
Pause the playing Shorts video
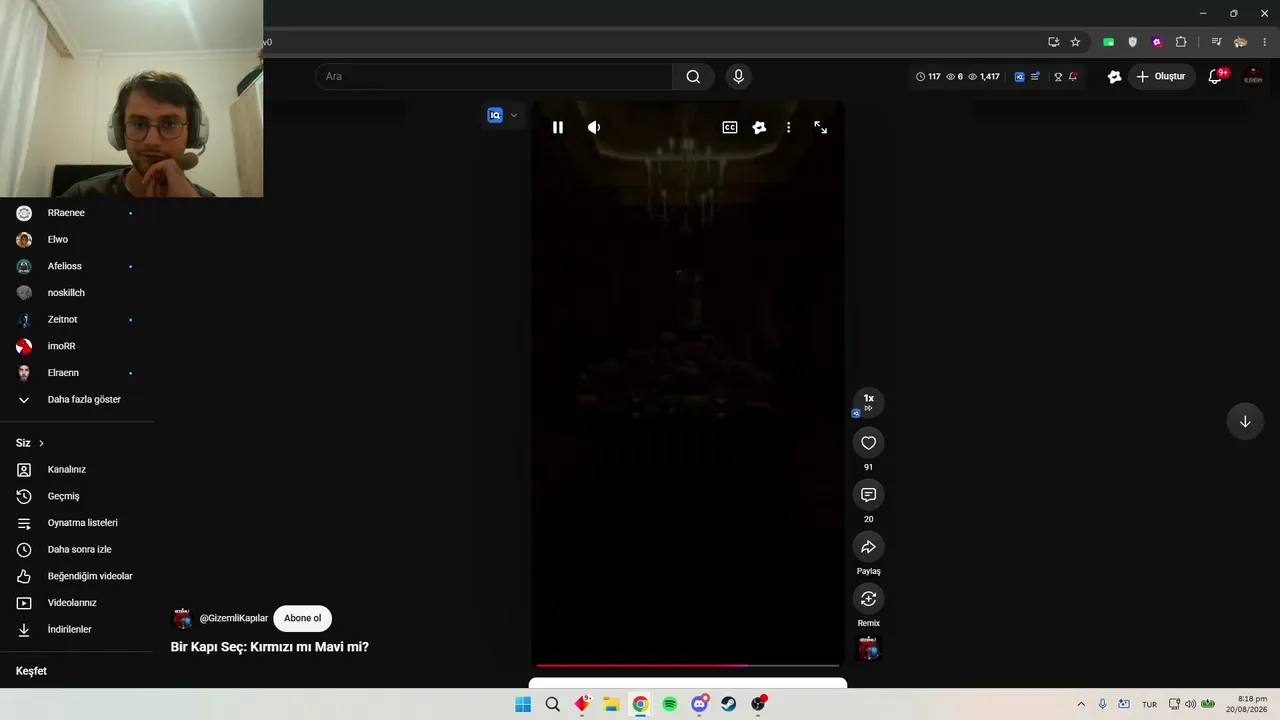(558, 128)
